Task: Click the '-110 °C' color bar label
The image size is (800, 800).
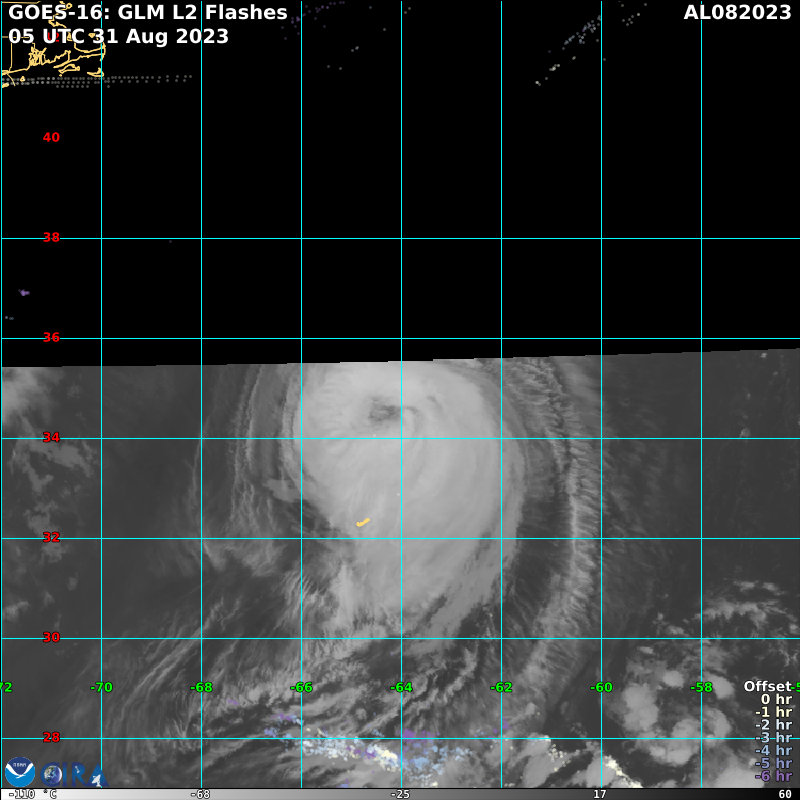Action: [x=32, y=794]
